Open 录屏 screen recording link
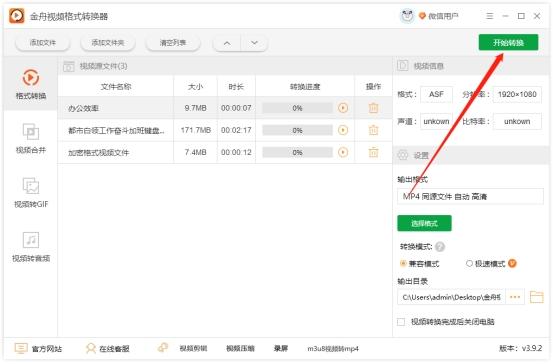The height and width of the screenshot is (364, 553). pos(281,349)
